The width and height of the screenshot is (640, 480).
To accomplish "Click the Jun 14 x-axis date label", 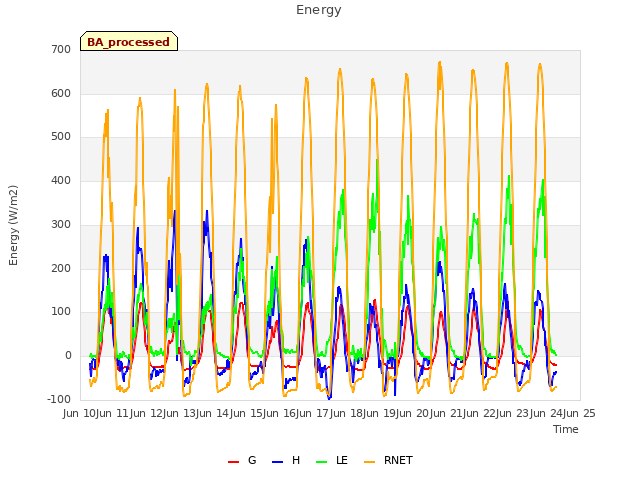I will pos(214,413).
